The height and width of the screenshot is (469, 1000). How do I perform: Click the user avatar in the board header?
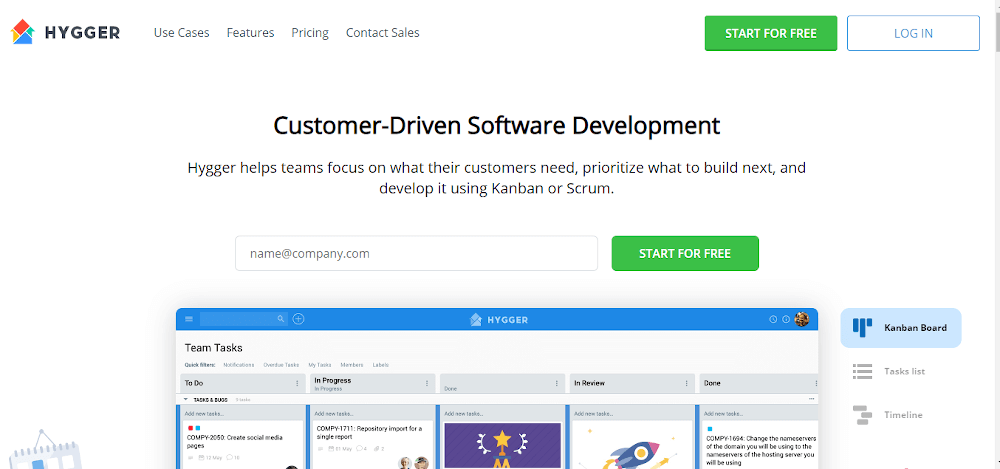point(802,319)
